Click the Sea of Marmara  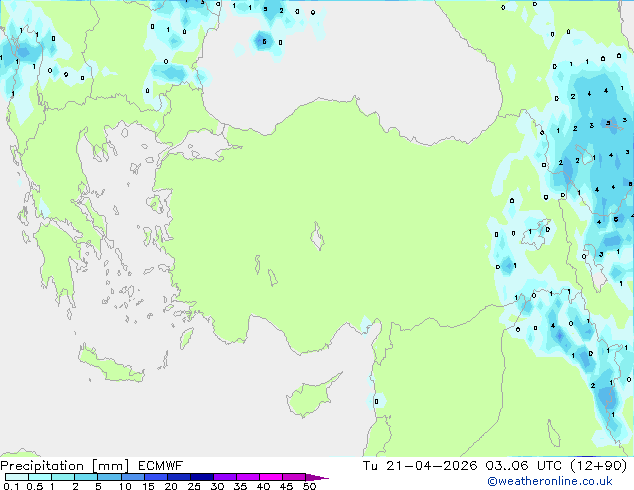click(x=203, y=149)
